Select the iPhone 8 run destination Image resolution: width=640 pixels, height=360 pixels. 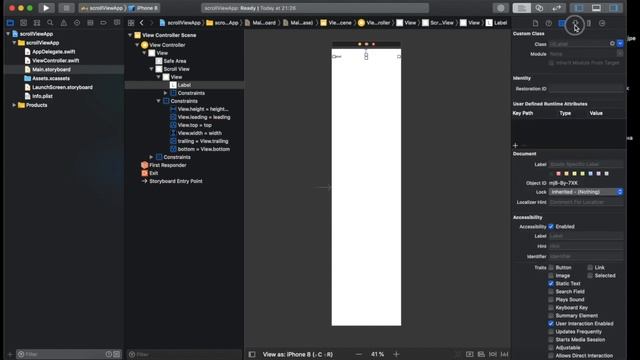tap(143, 8)
